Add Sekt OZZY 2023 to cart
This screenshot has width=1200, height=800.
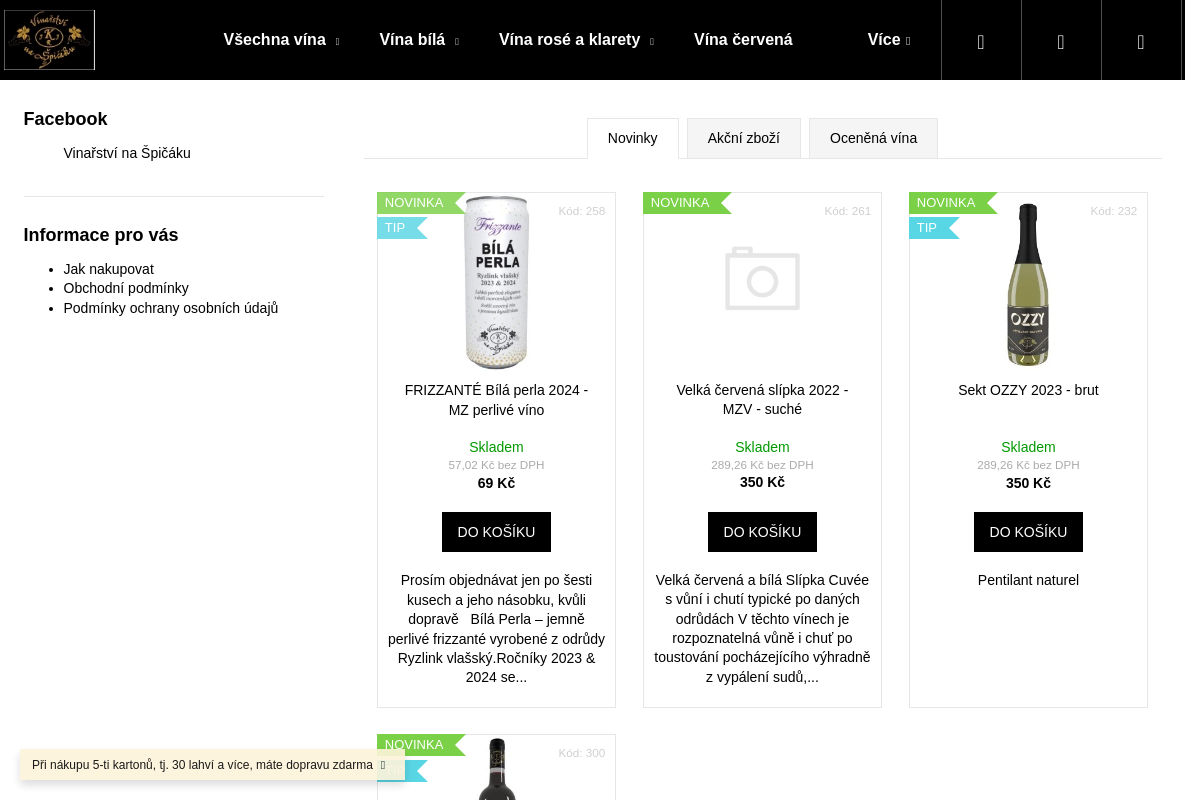point(1028,532)
